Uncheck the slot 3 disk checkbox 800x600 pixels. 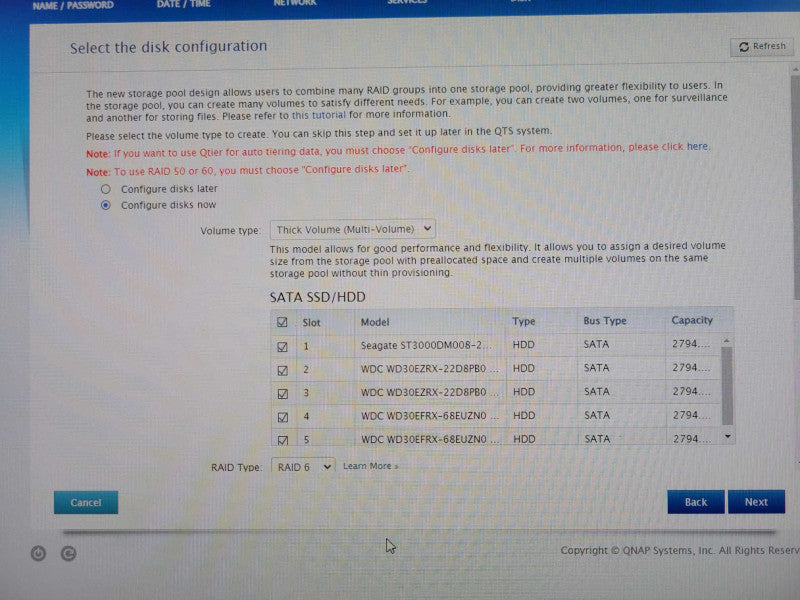282,394
